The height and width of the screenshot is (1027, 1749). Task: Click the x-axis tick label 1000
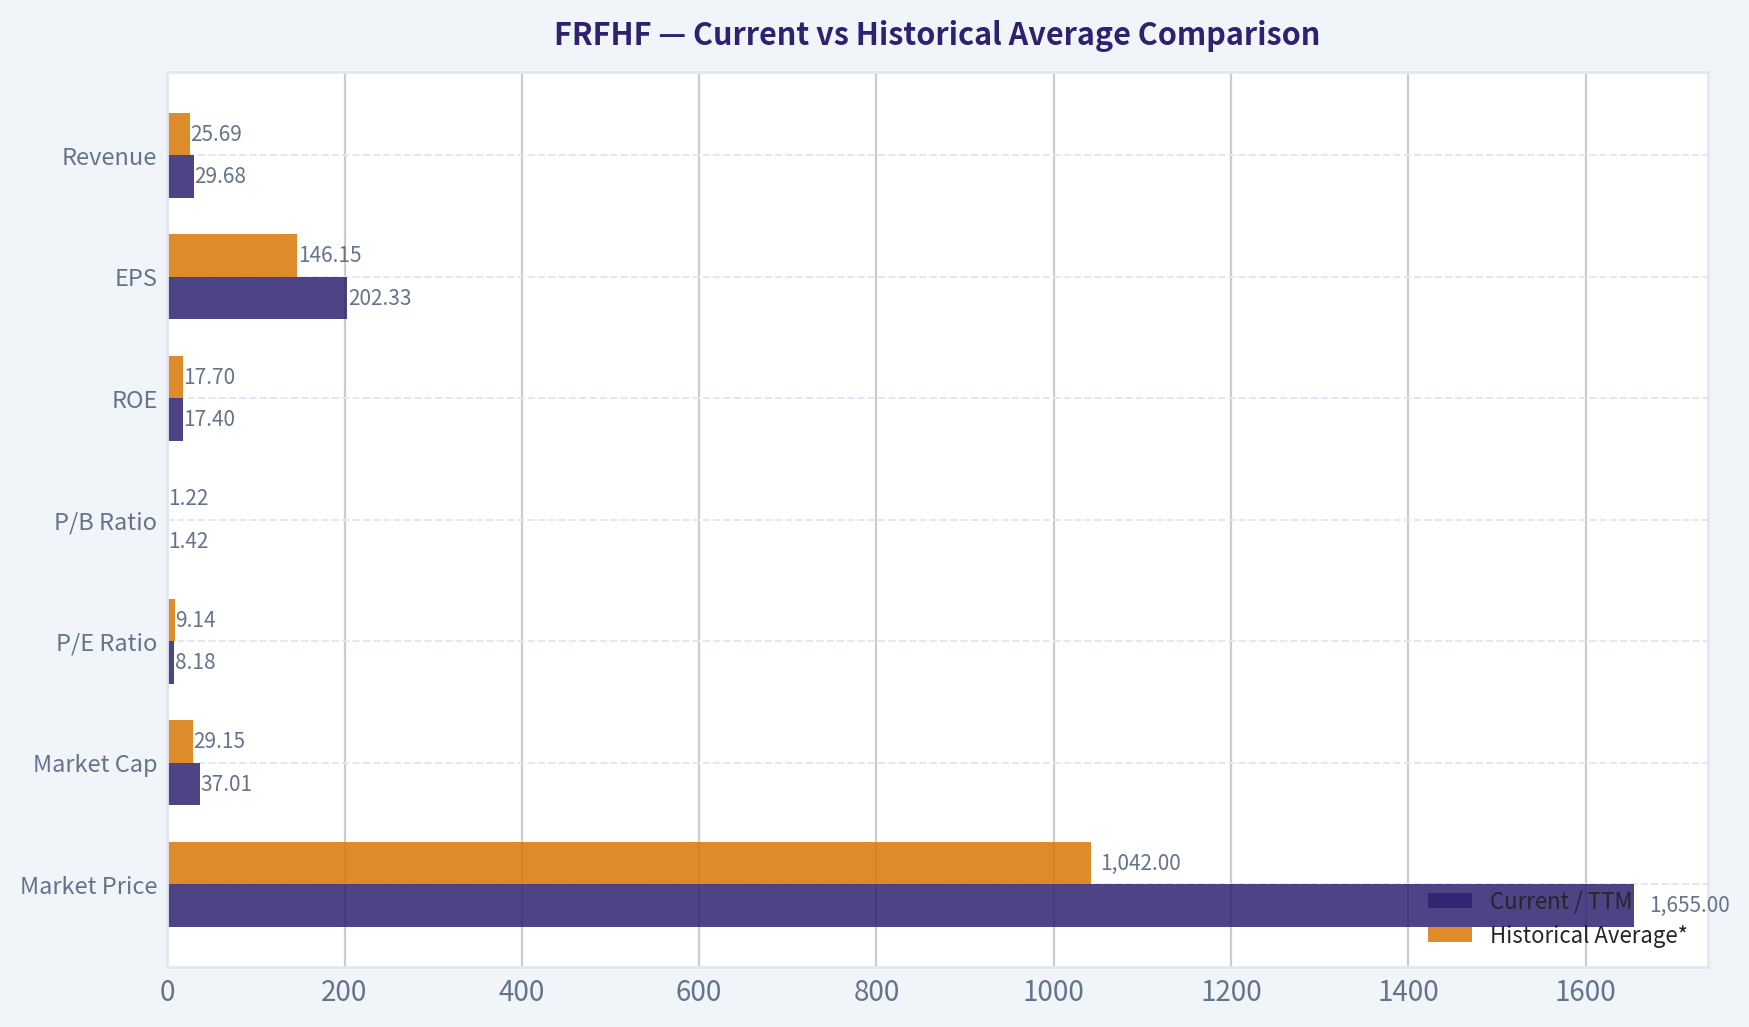(1054, 992)
